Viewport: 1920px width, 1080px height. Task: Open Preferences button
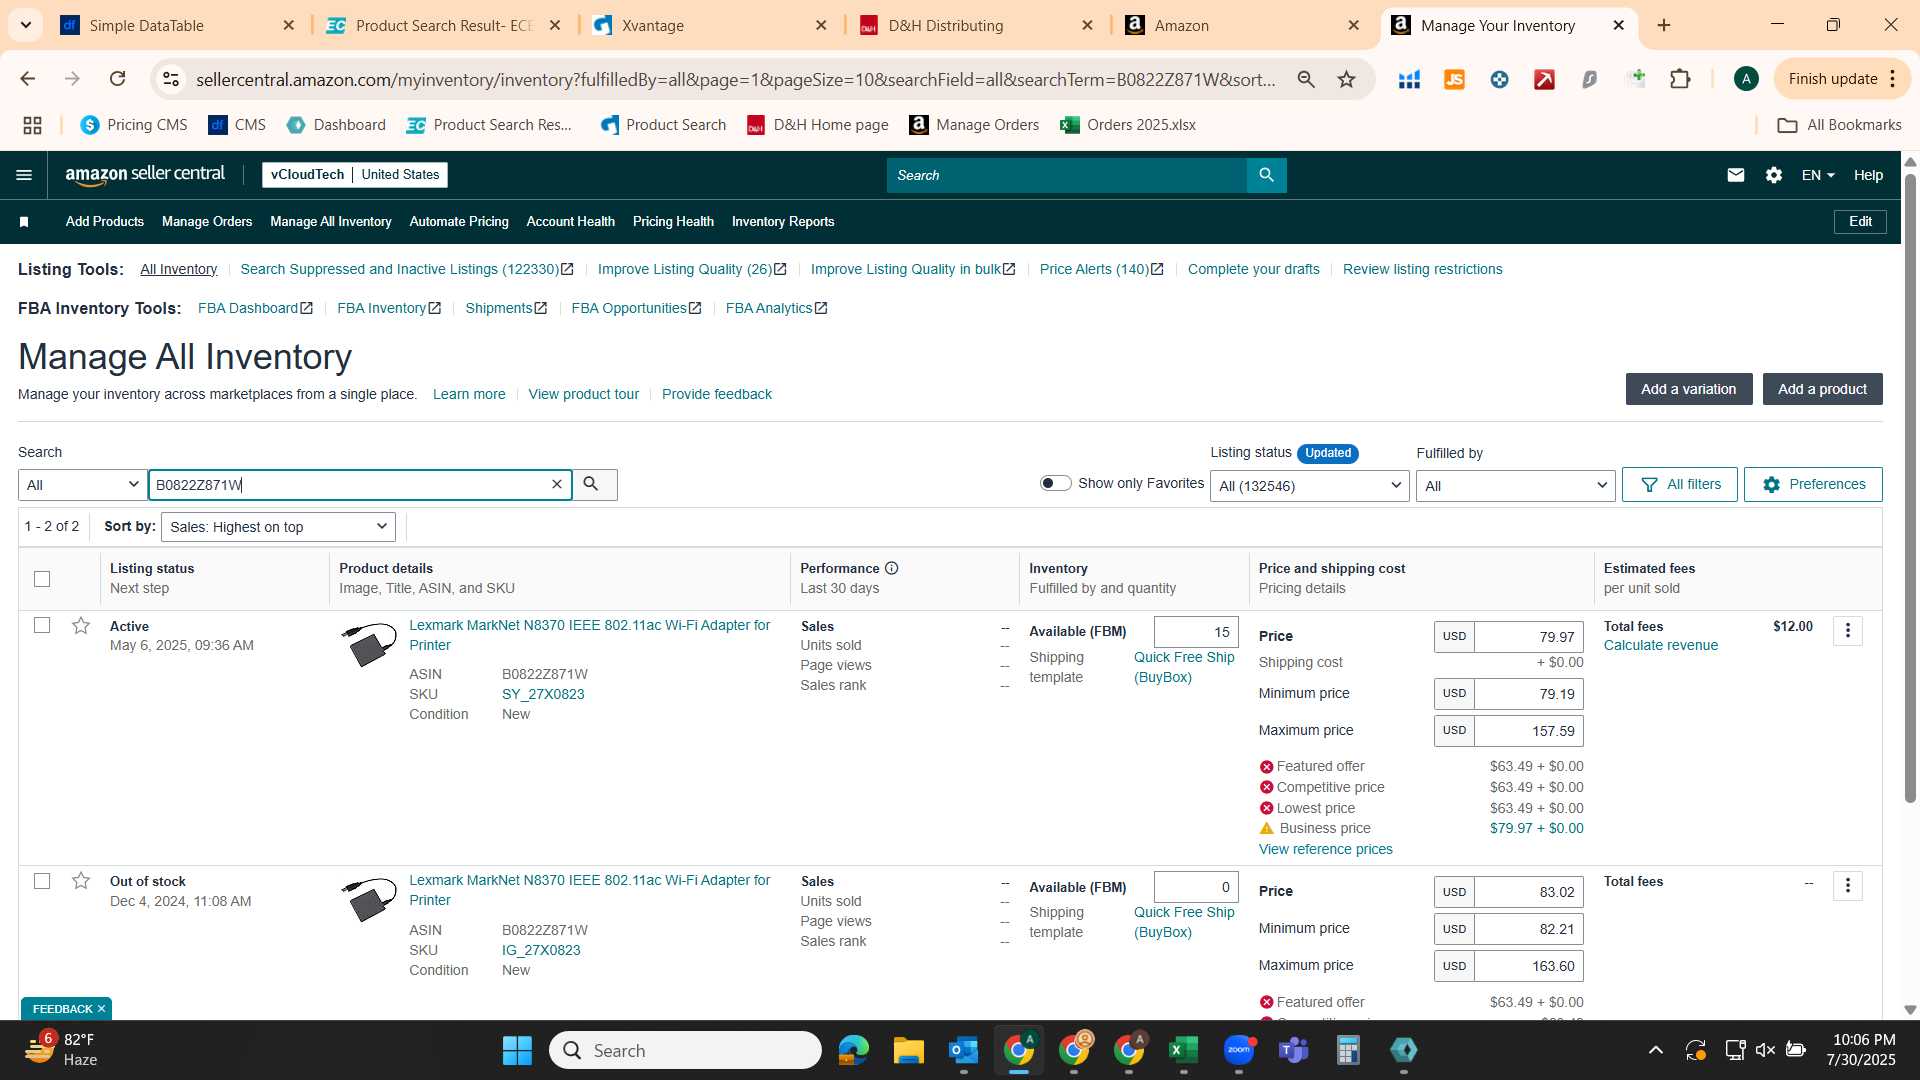[1813, 484]
